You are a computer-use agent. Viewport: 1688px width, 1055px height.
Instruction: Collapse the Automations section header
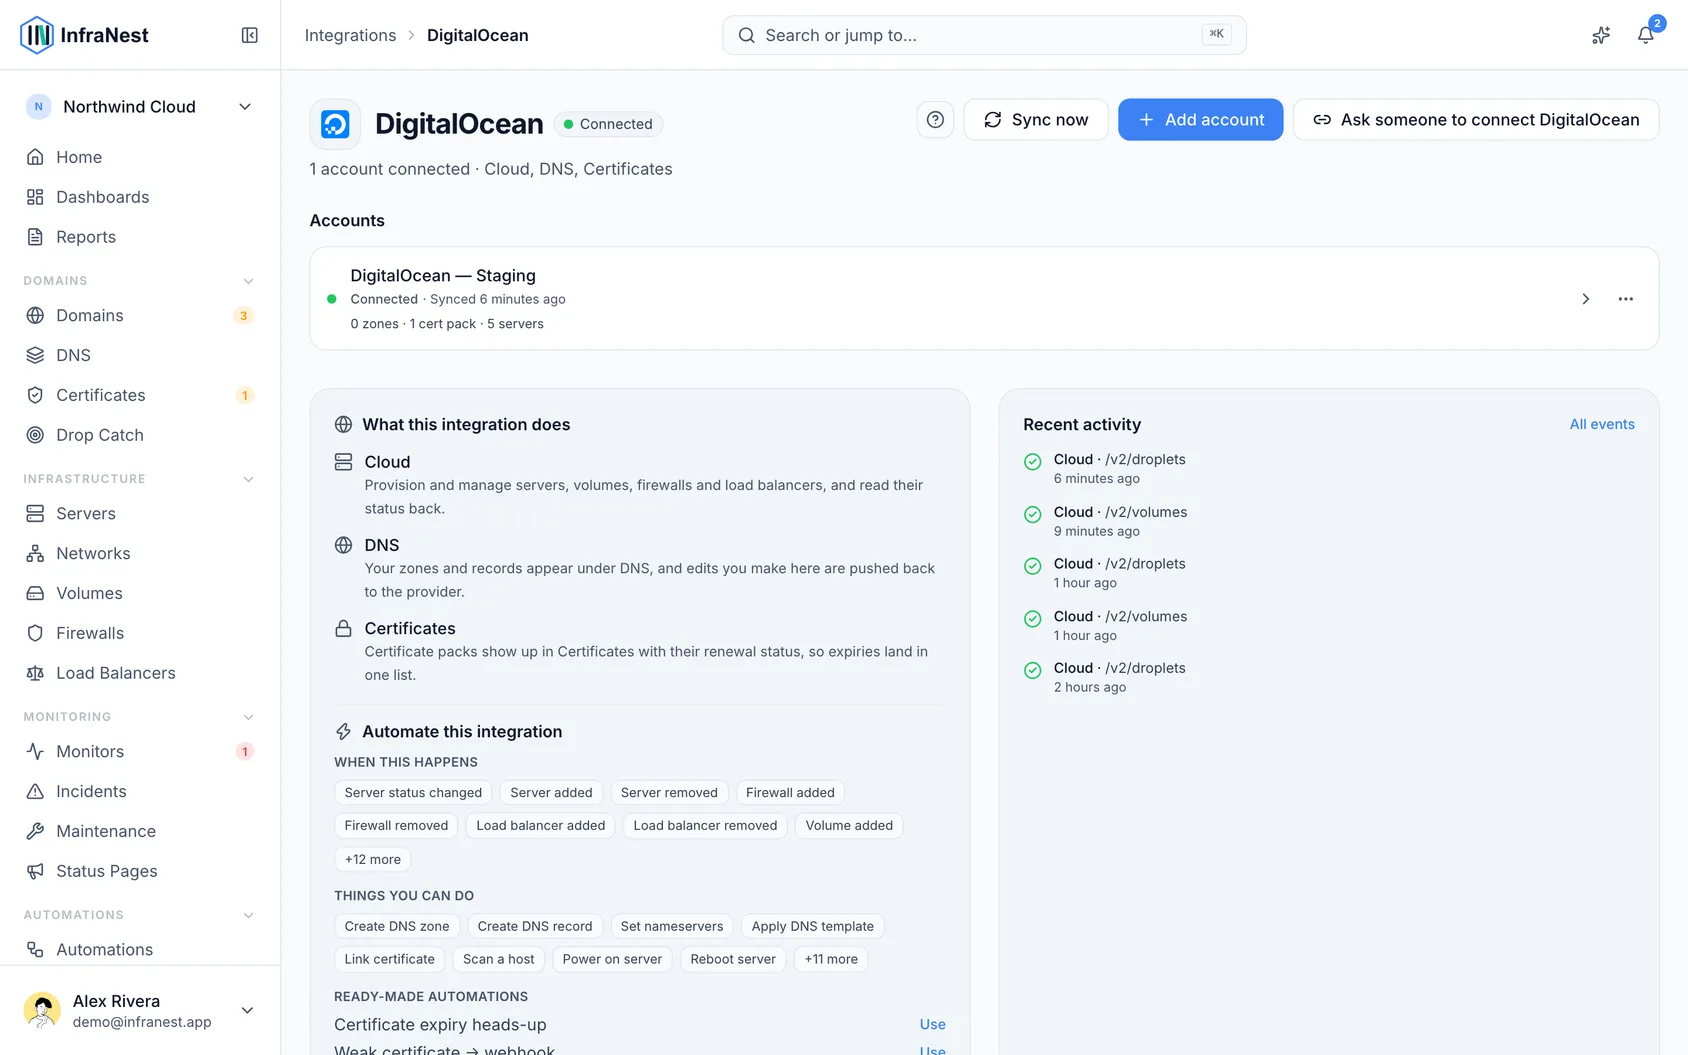click(249, 915)
